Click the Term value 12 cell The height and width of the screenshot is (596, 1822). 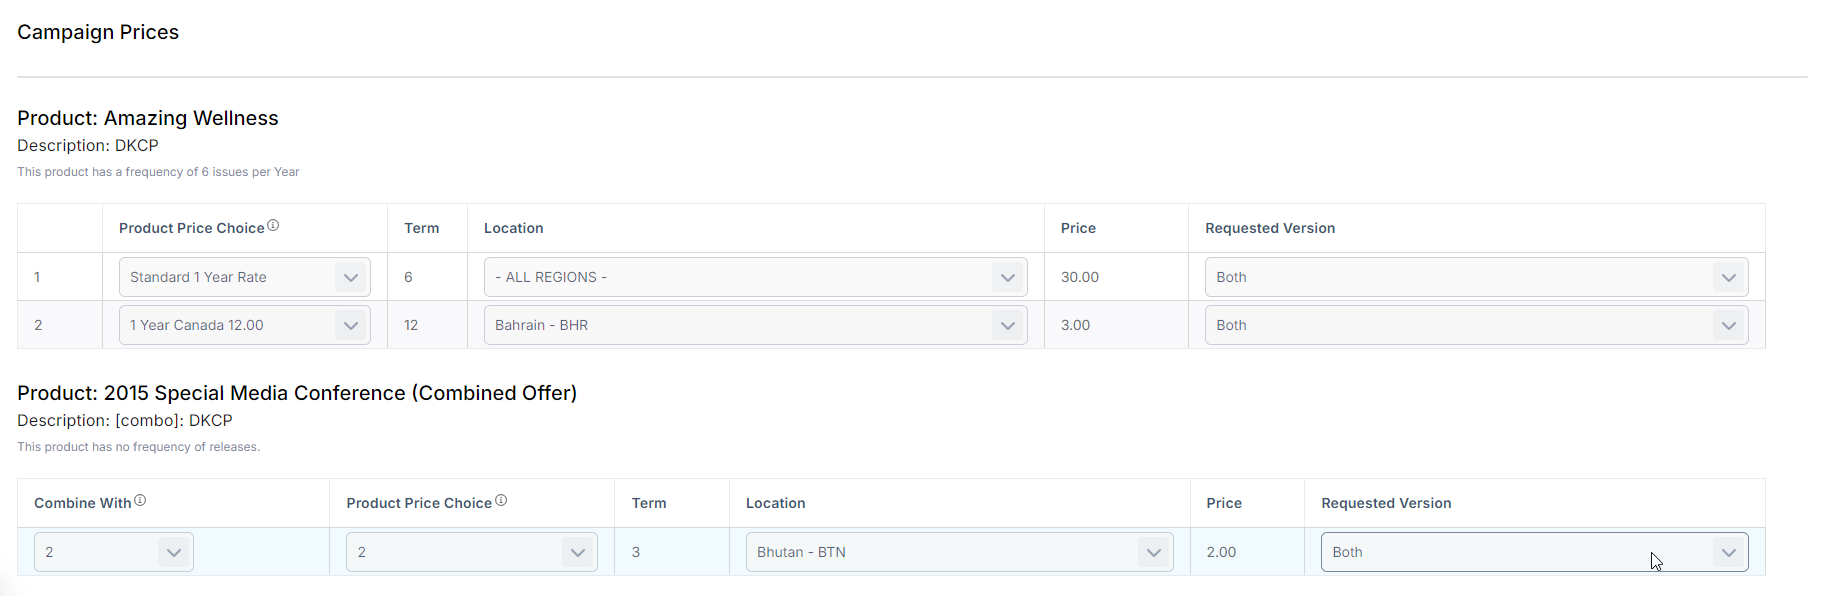tap(411, 325)
